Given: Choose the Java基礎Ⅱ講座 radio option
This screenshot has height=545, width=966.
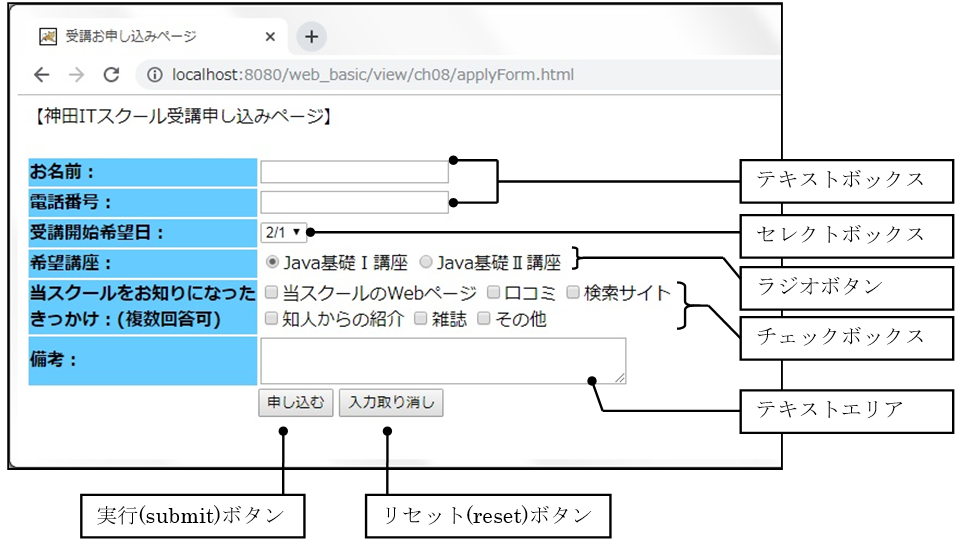Looking at the screenshot, I should click(426, 263).
